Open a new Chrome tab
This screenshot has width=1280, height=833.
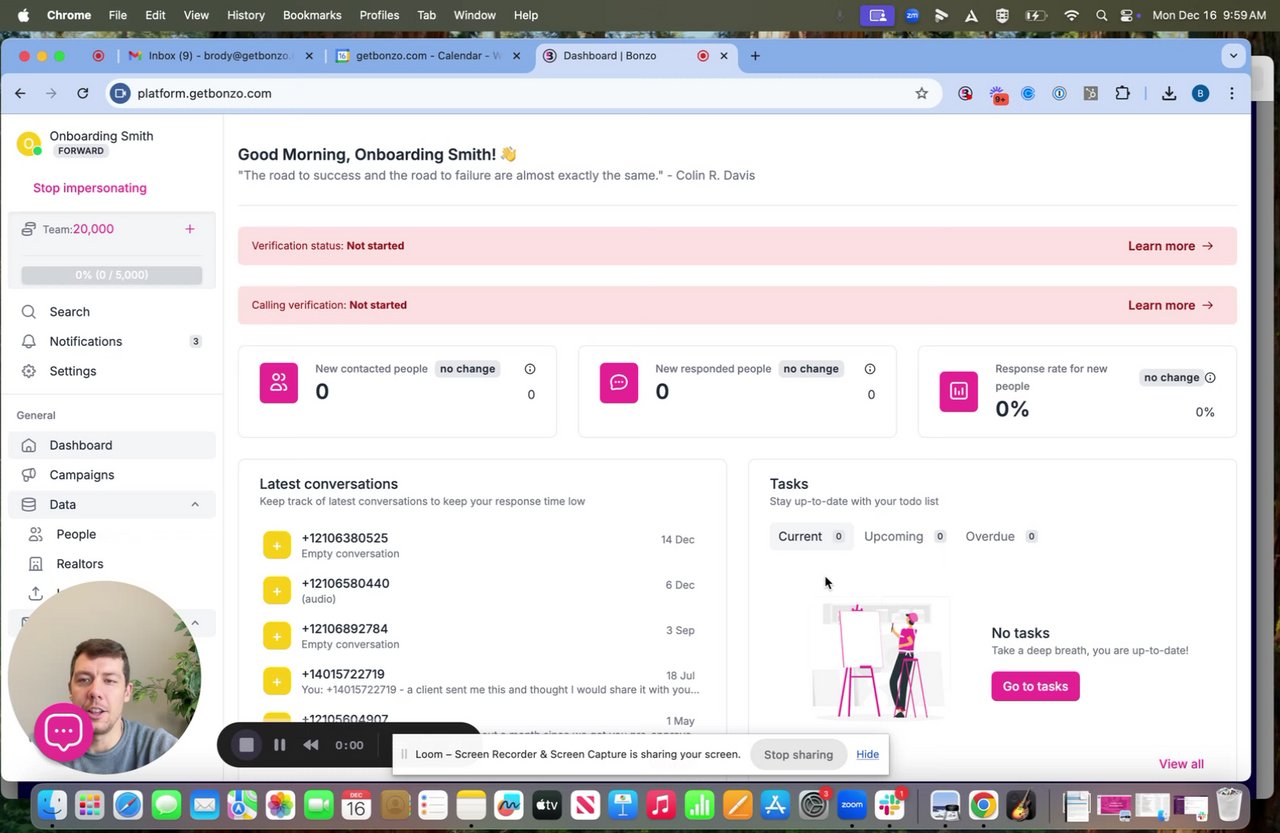pyautogui.click(x=755, y=56)
